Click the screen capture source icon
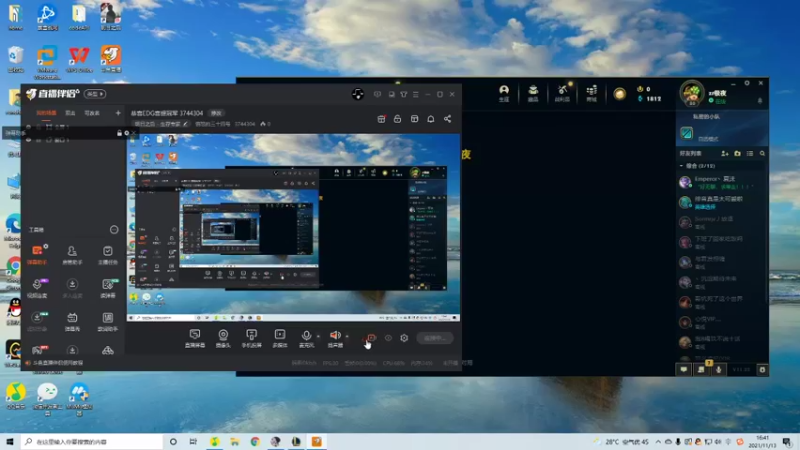Viewport: 800px width, 450px height. click(195, 334)
